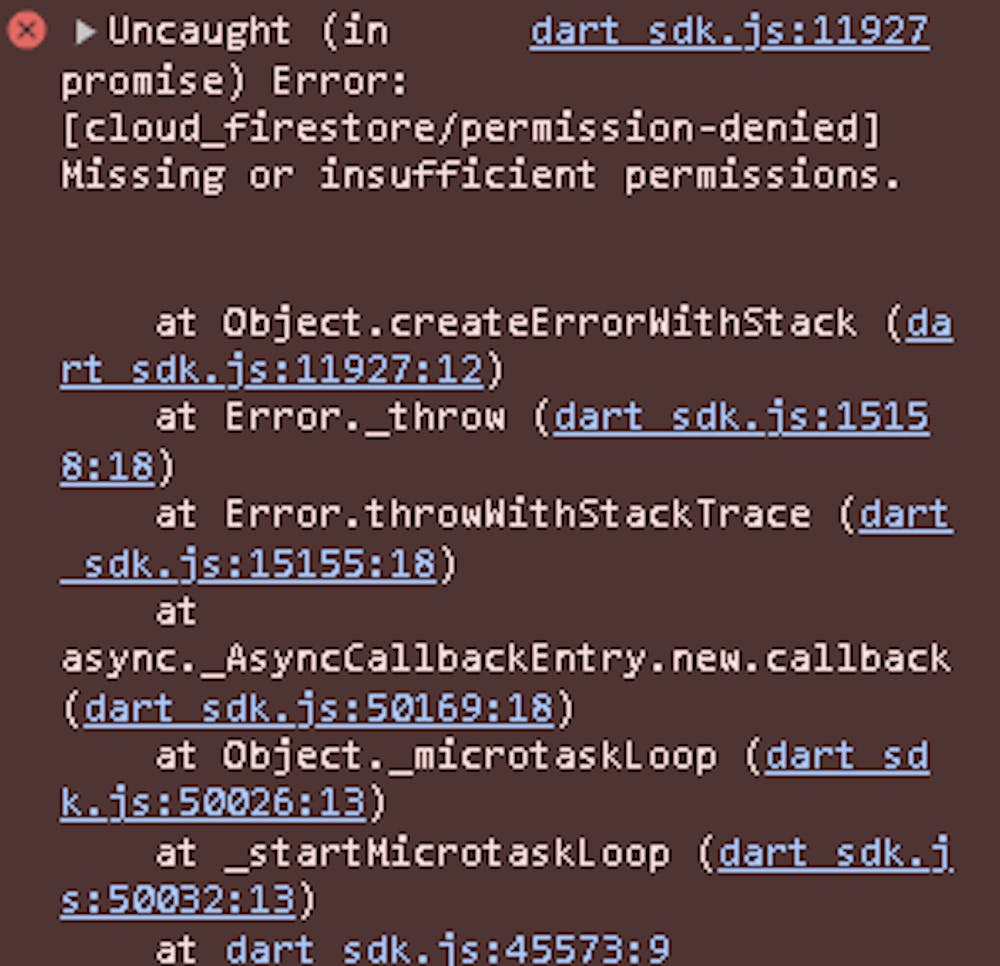This screenshot has width=1000, height=966.
Task: Expand the Uncaught error message triangle
Action: [x=86, y=32]
